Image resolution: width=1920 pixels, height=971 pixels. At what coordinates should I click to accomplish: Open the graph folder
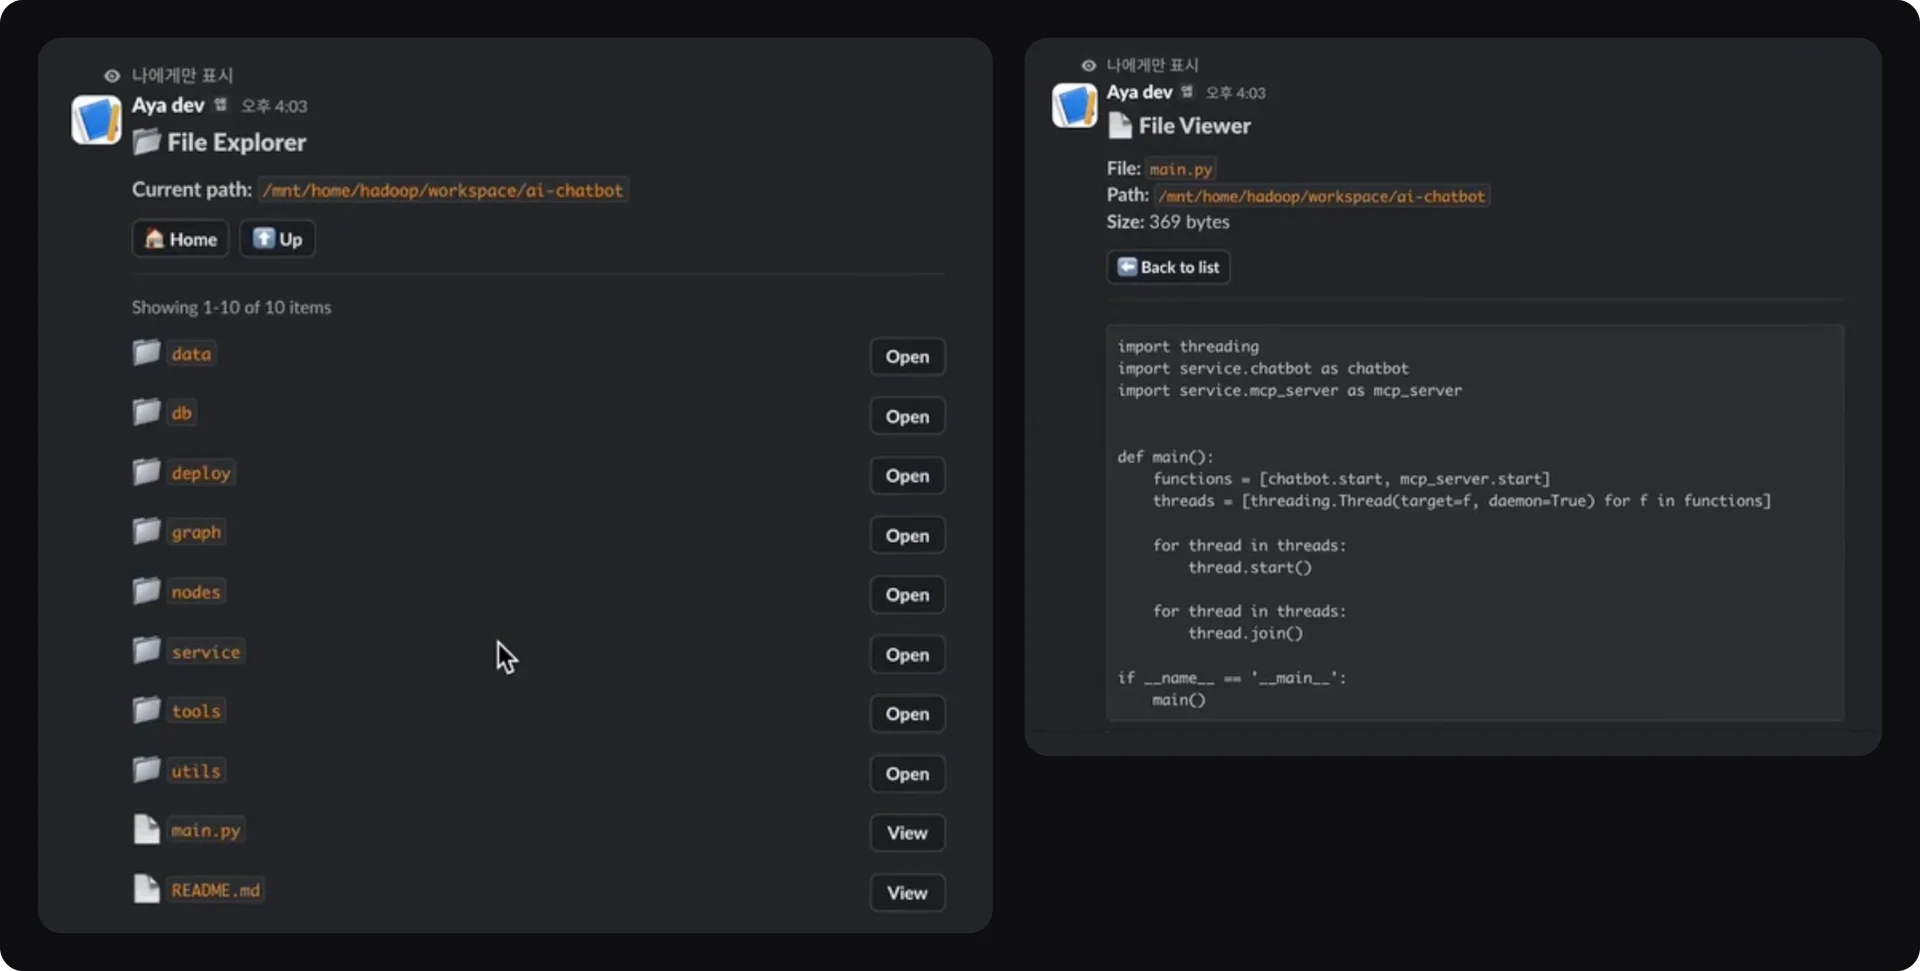pyautogui.click(x=906, y=535)
